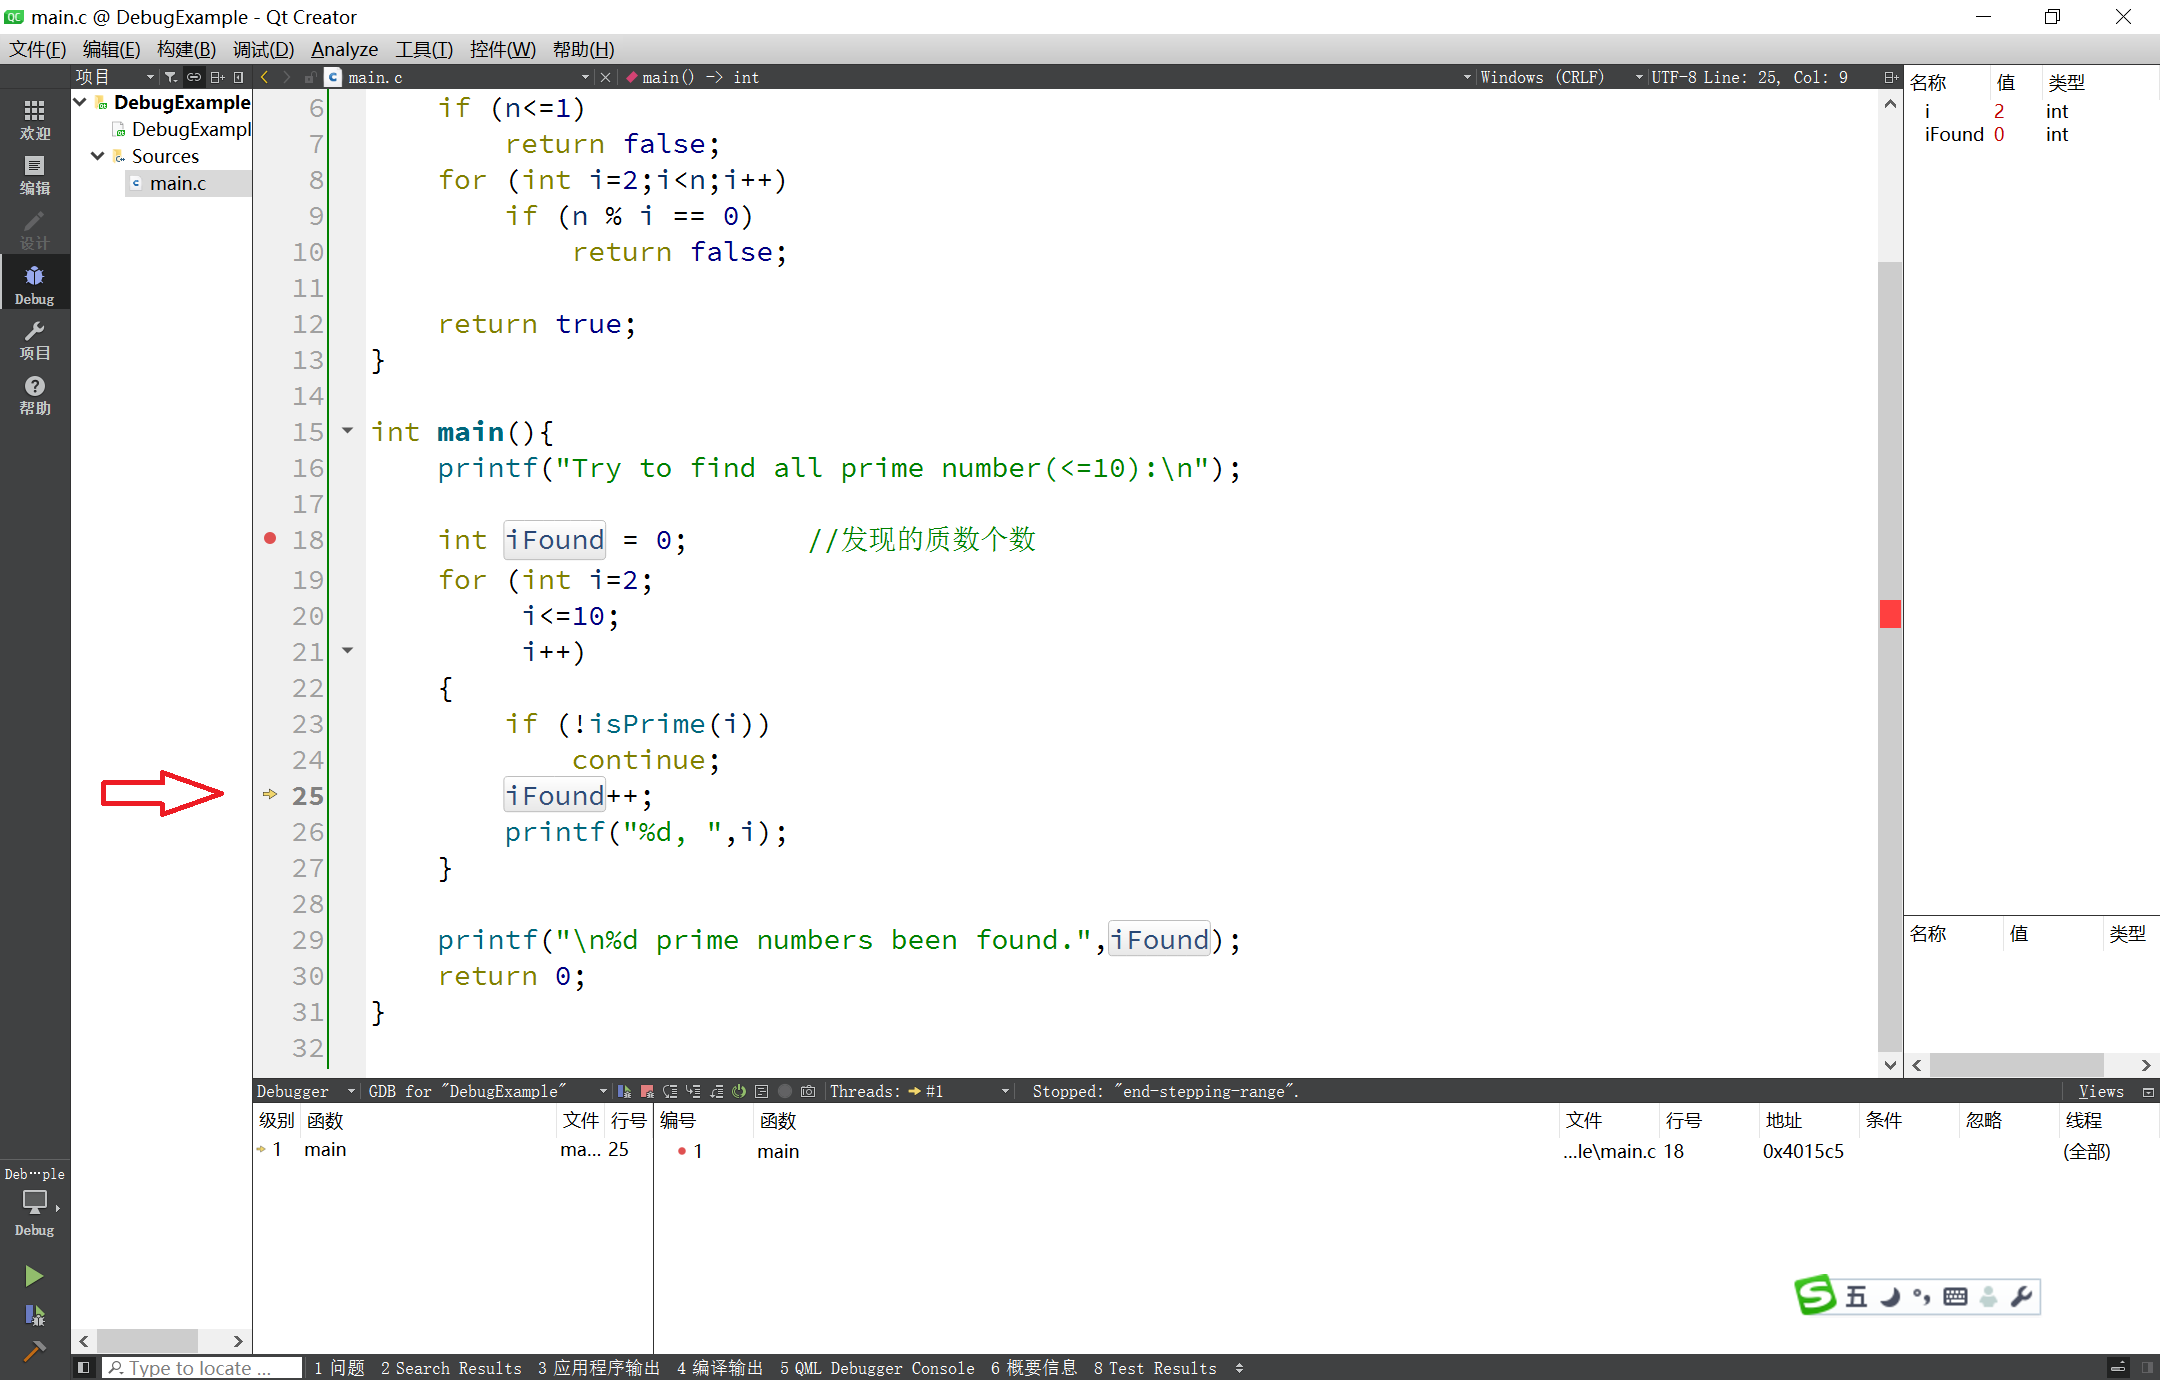Click the Step Out debugger icon
This screenshot has width=2160, height=1380.
point(716,1091)
